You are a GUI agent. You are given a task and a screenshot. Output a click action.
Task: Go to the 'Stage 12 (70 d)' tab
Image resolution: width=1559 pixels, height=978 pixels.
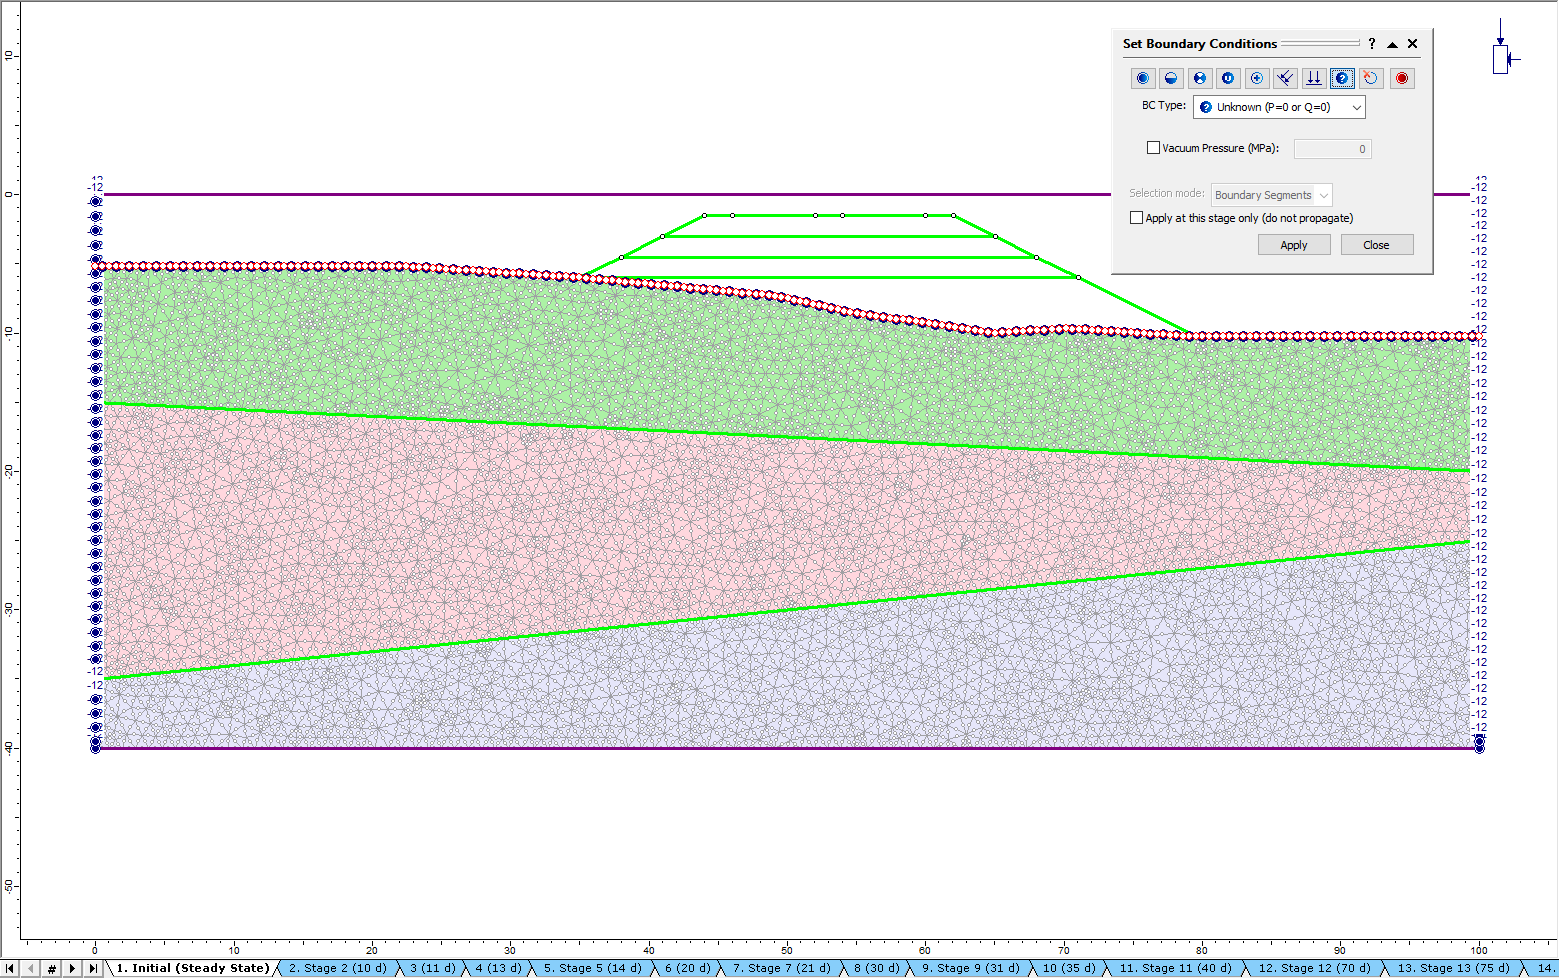[1313, 968]
